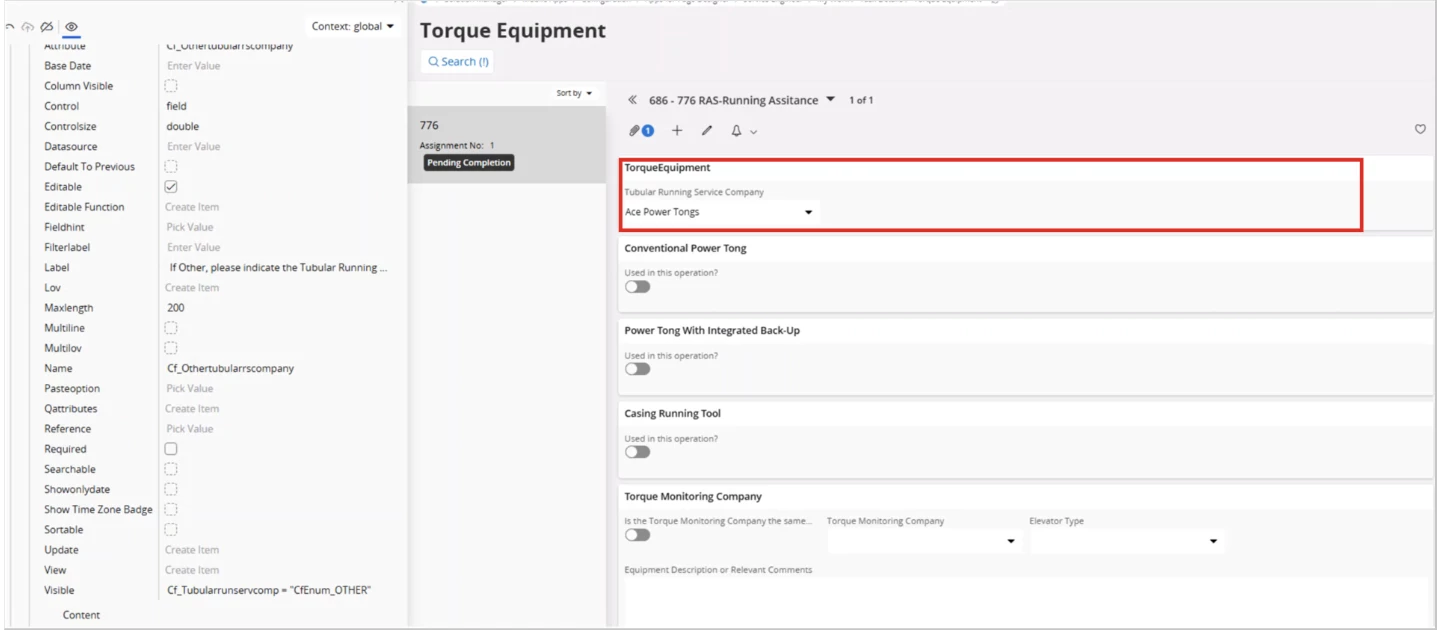This screenshot has width=1437, height=630.
Task: Click Create Item for View
Action: pos(192,570)
